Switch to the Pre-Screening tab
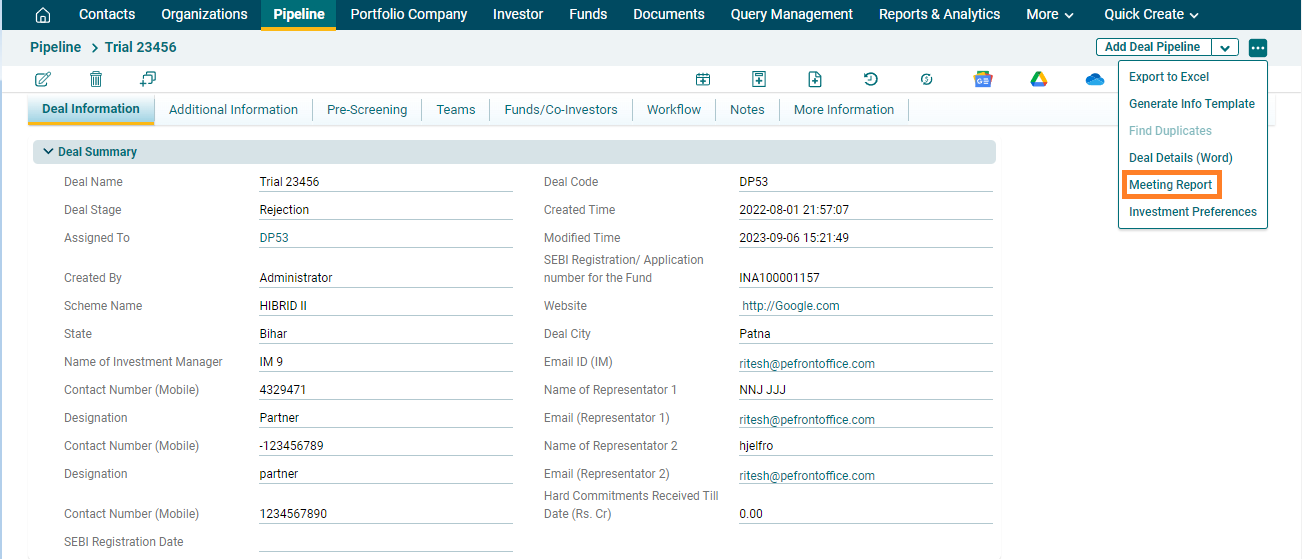 tap(367, 110)
